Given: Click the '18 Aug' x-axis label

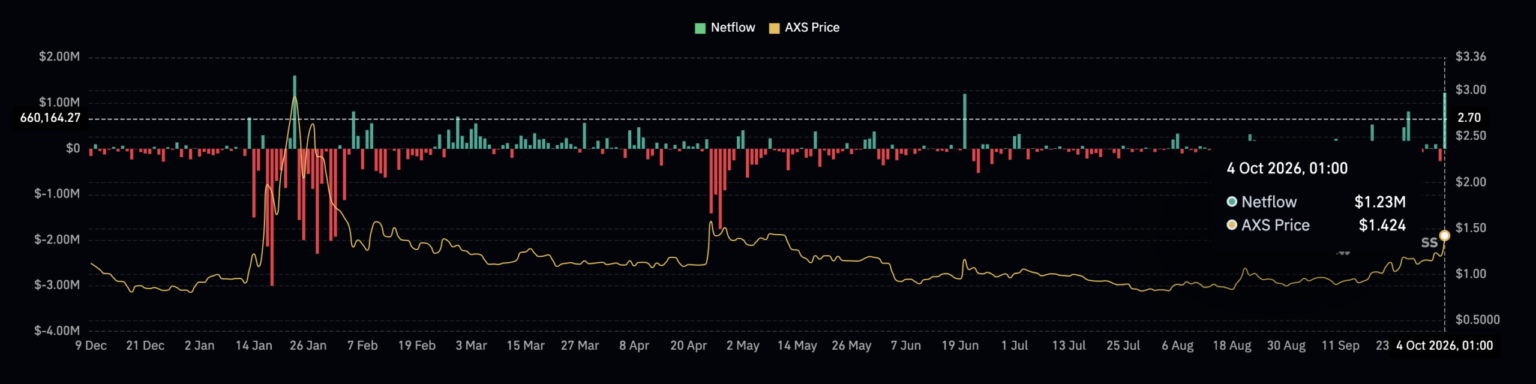Looking at the screenshot, I should coord(1231,346).
